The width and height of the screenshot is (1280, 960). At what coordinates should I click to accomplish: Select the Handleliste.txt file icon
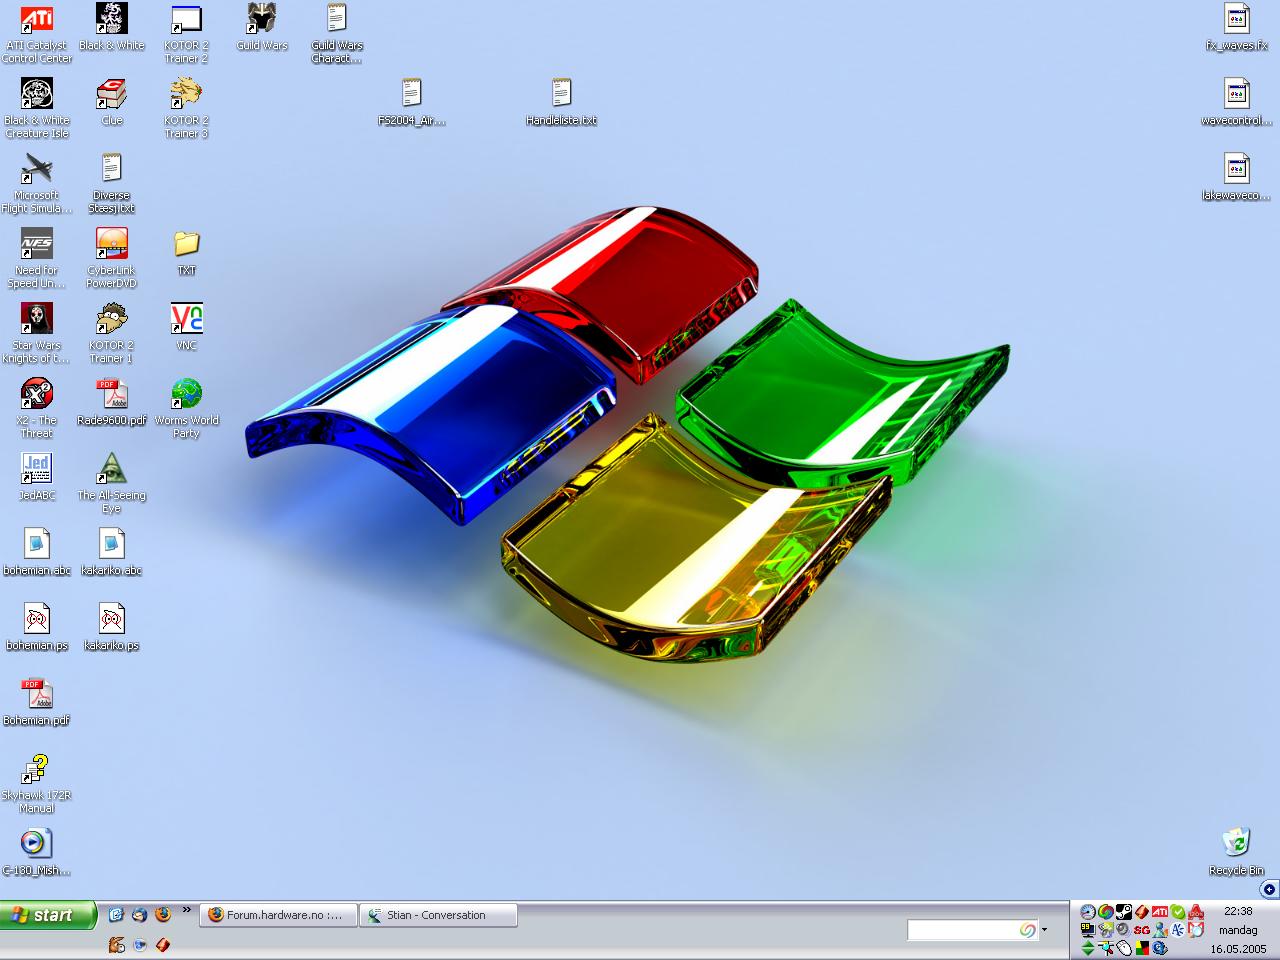tap(562, 102)
